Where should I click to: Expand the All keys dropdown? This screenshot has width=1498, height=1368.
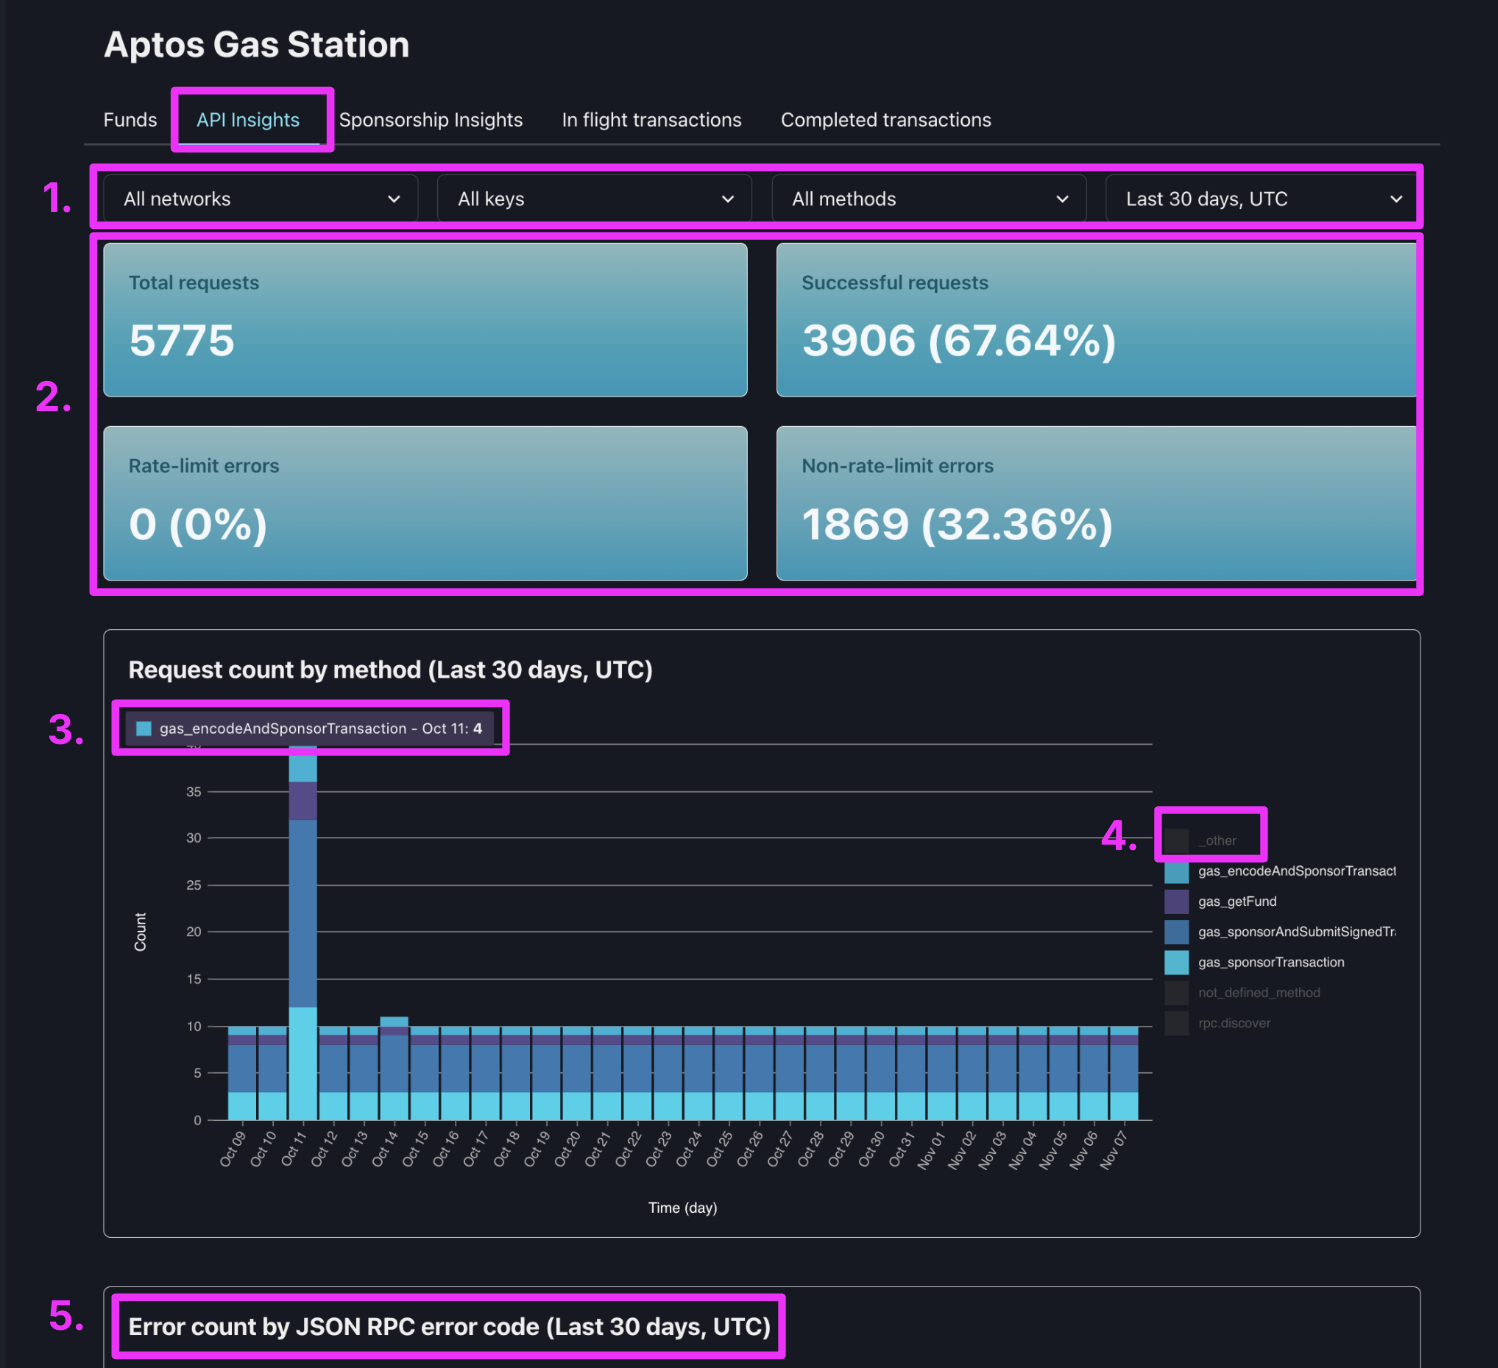594,199
